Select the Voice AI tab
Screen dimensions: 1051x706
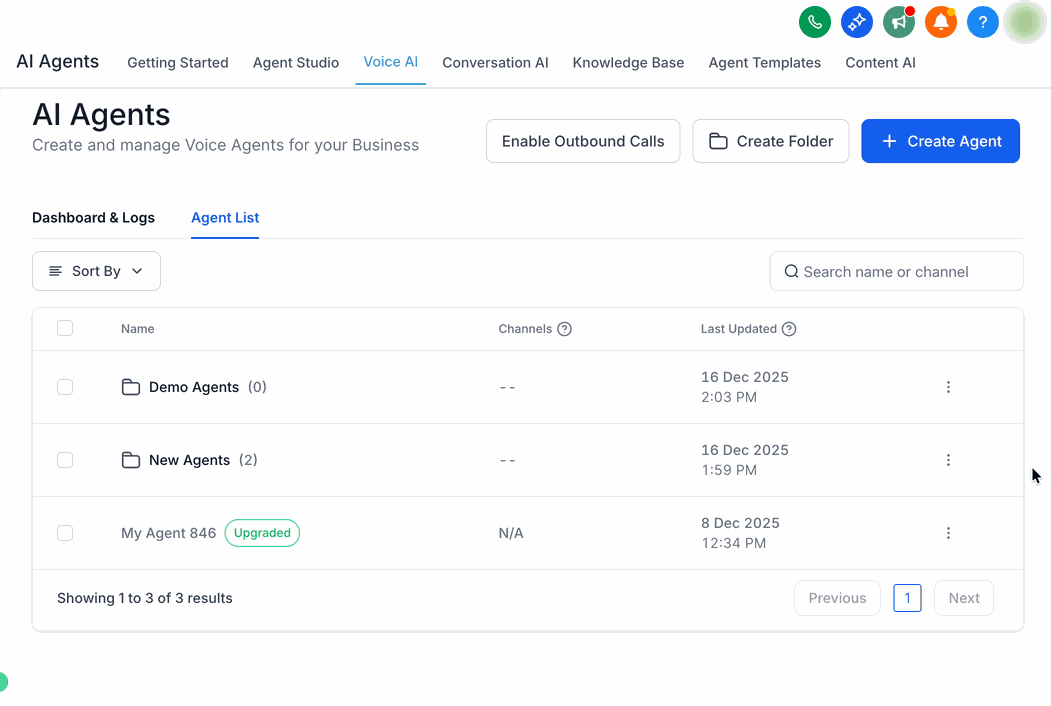(x=390, y=62)
